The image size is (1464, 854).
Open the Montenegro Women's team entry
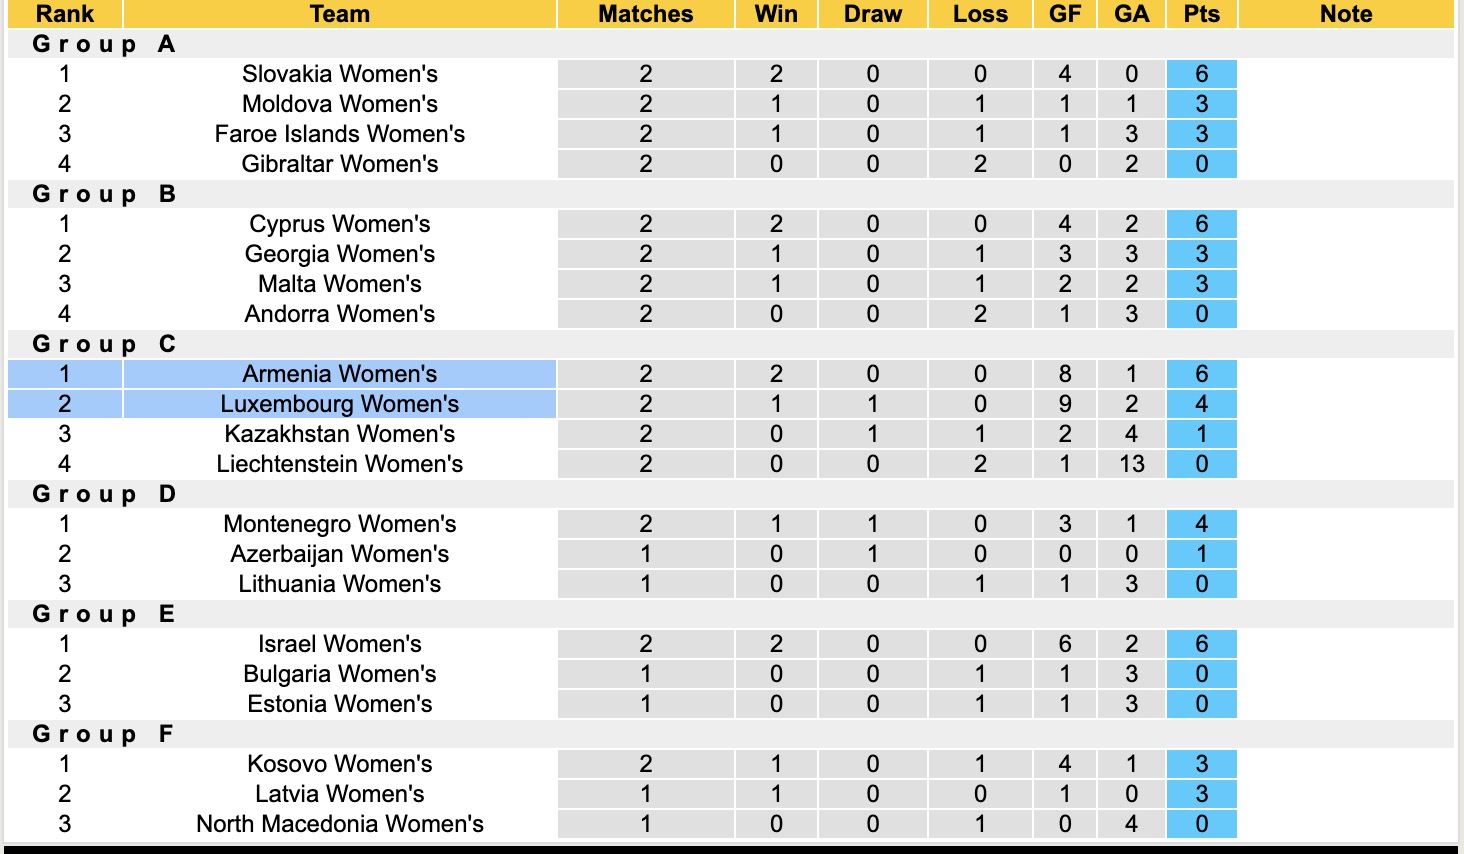[339, 524]
